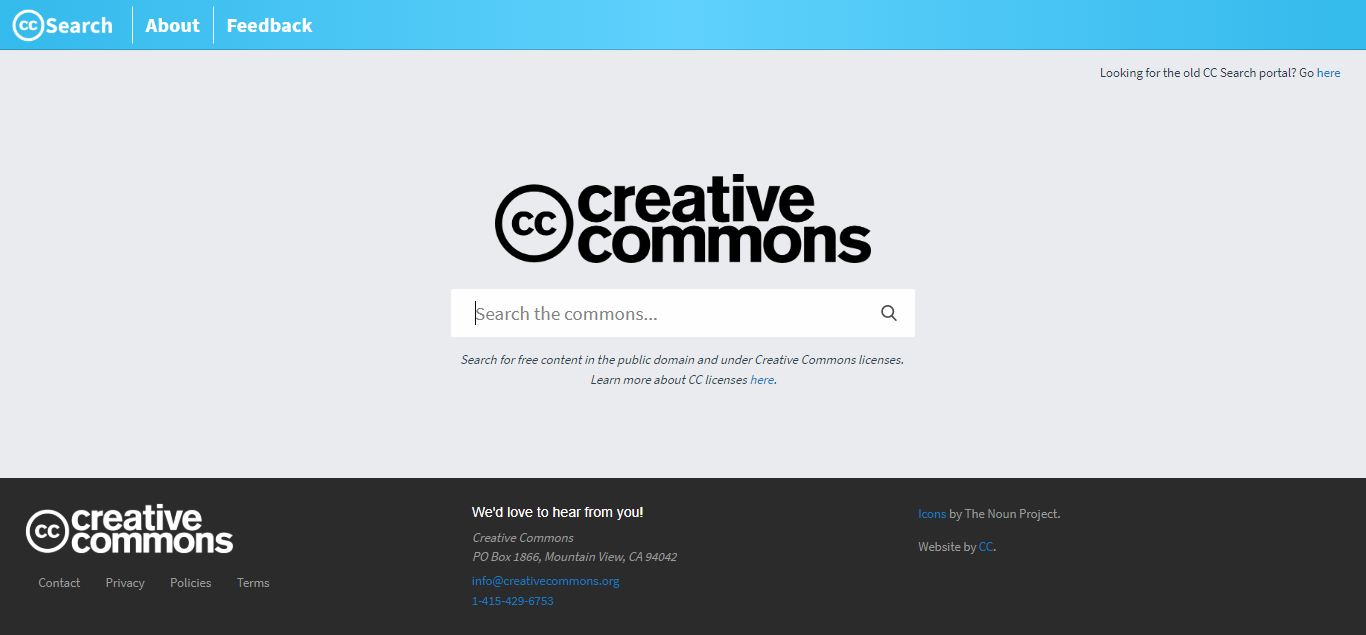Viewport: 1366px width, 635px height.
Task: Click the footer Creative Commons logo
Action: click(129, 530)
